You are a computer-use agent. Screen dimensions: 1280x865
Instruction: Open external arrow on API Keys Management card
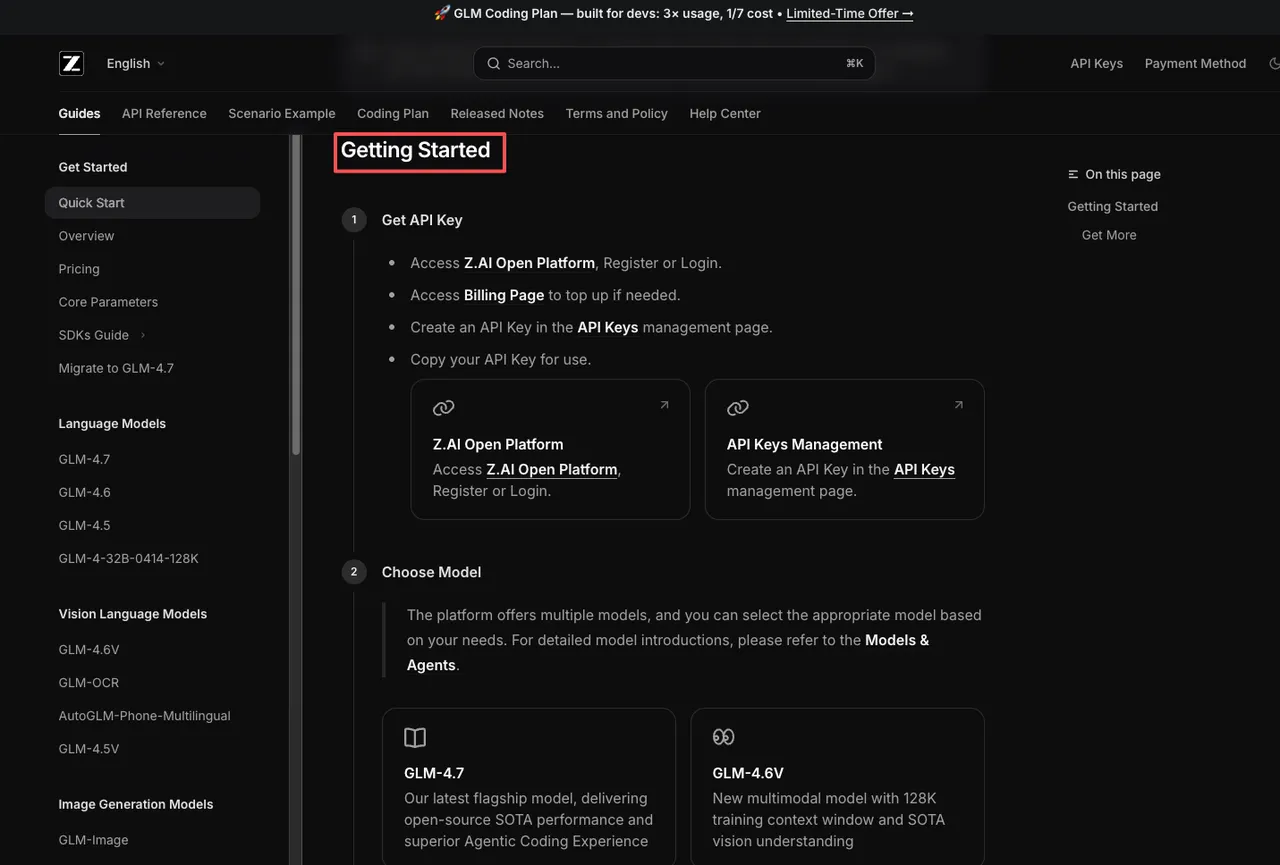958,405
